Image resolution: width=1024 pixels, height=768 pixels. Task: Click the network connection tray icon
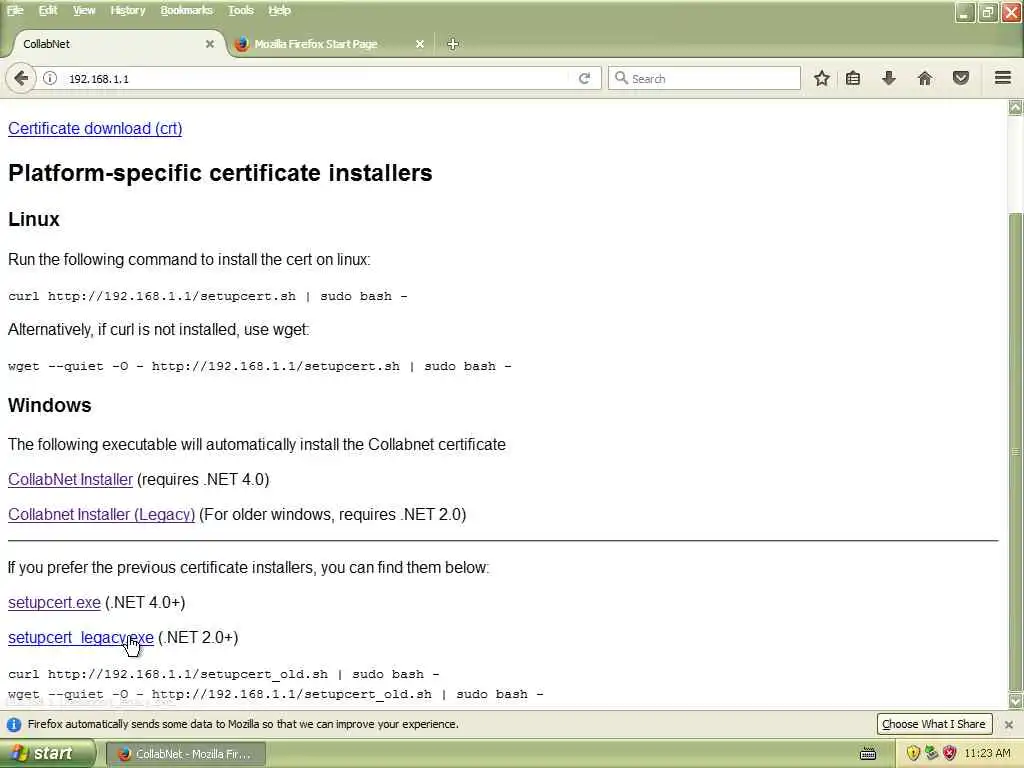click(931, 754)
